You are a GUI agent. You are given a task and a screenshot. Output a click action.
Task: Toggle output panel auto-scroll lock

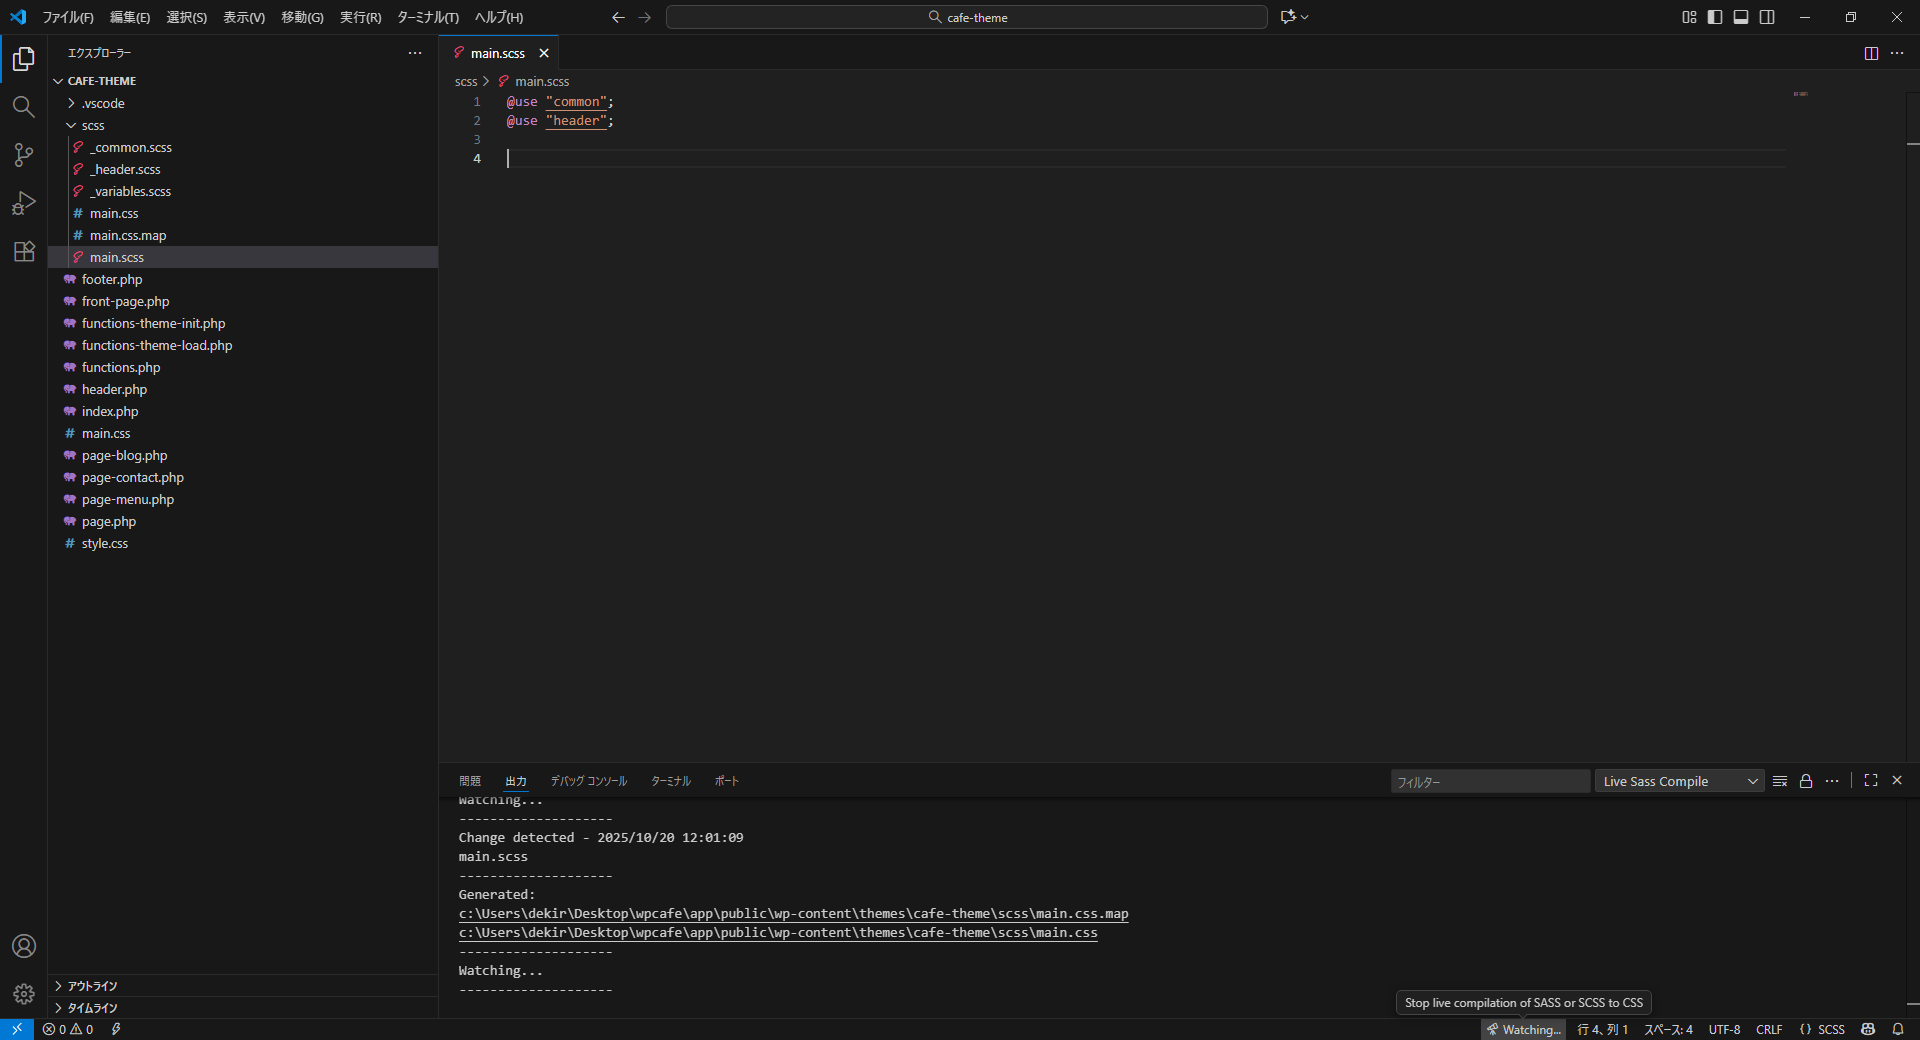[1806, 781]
